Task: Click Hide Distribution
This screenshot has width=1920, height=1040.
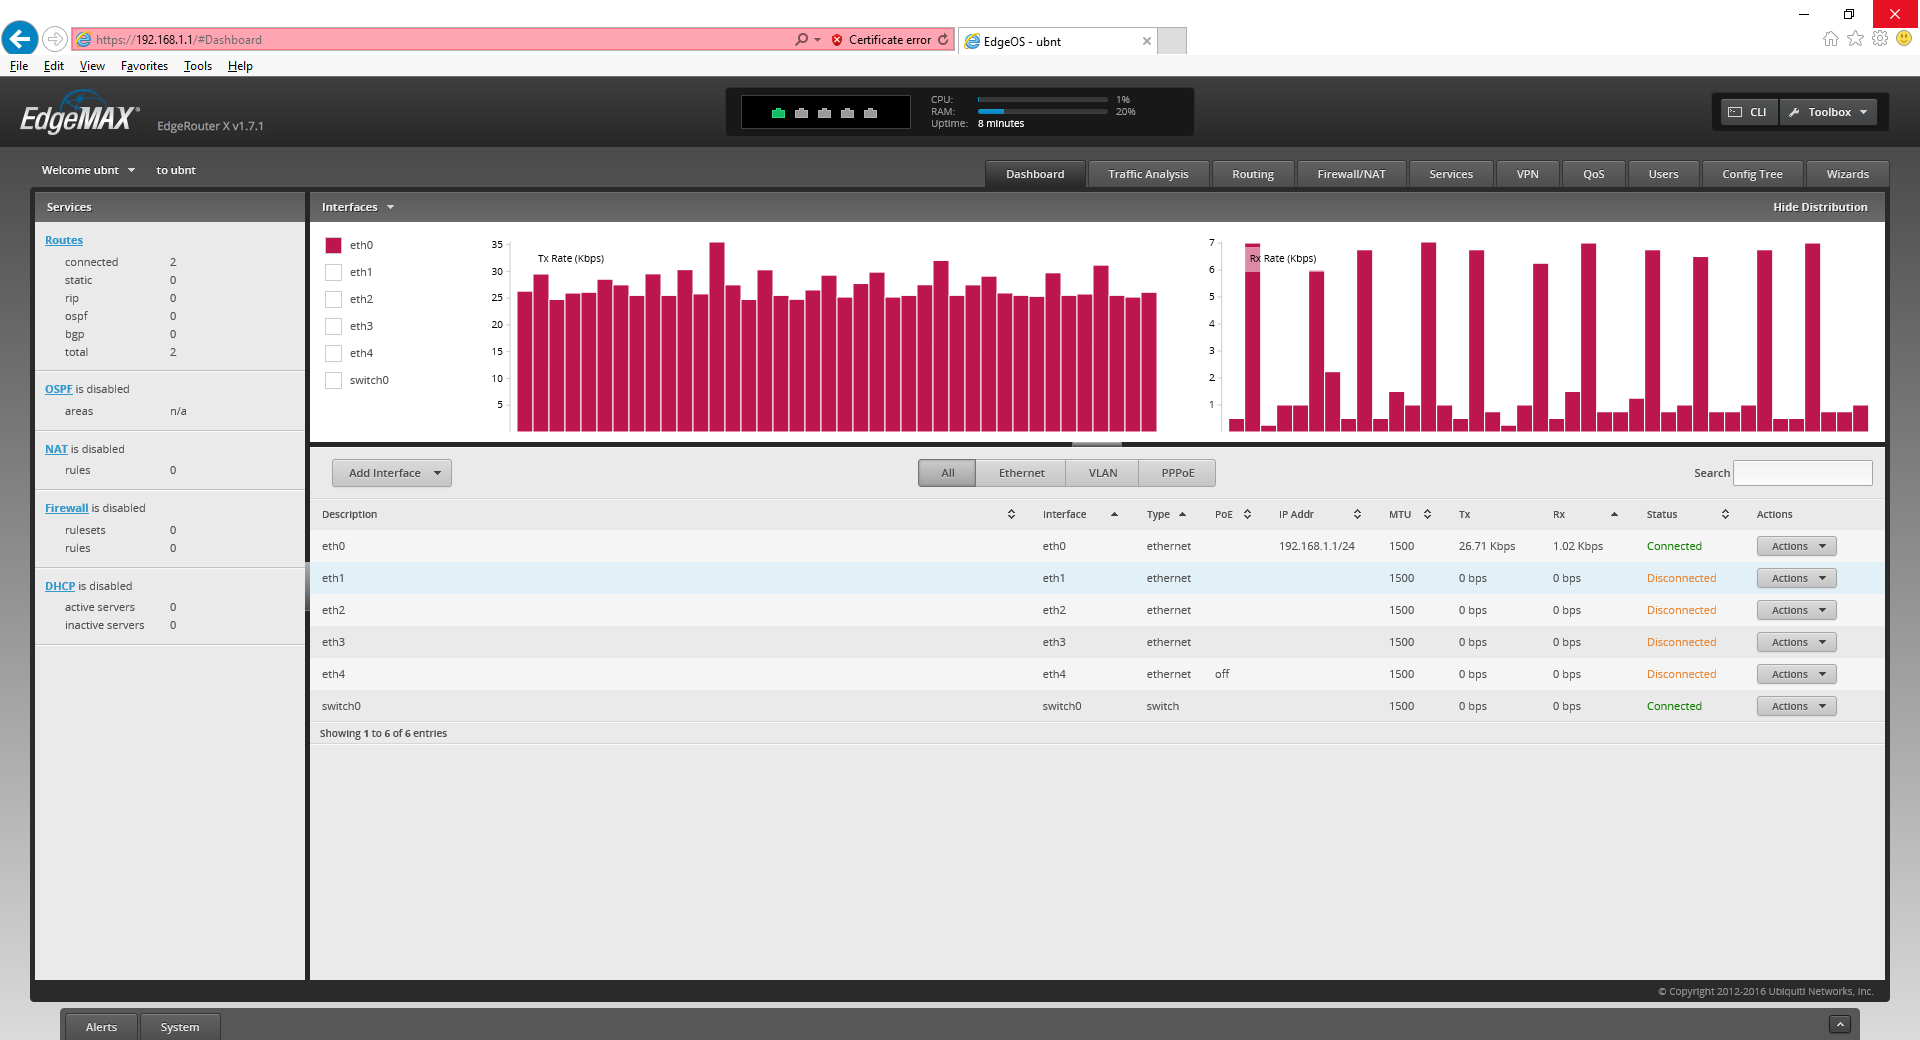Action: [1819, 207]
